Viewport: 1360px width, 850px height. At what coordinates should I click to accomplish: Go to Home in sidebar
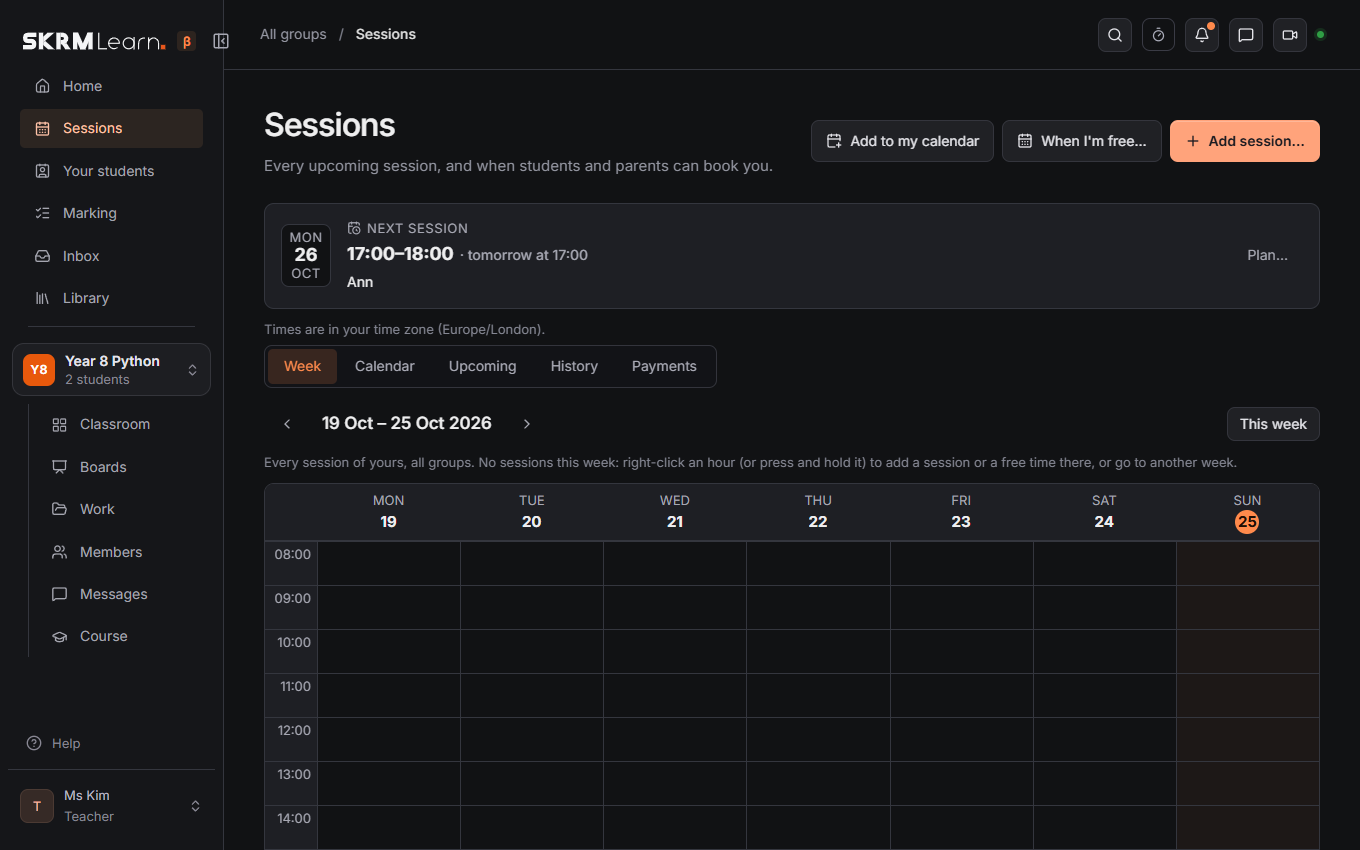pos(111,86)
